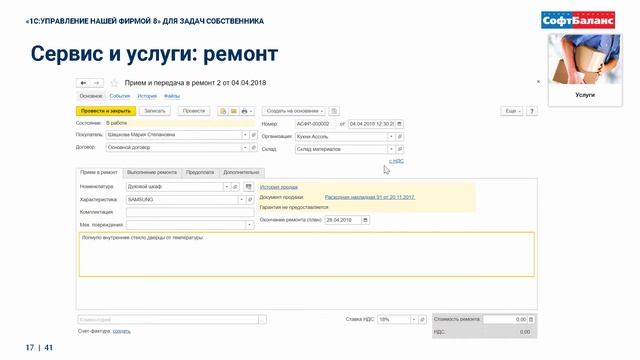The image size is (640, 360).
Task: Expand the Характеристика dropdown list
Action: click(x=242, y=200)
